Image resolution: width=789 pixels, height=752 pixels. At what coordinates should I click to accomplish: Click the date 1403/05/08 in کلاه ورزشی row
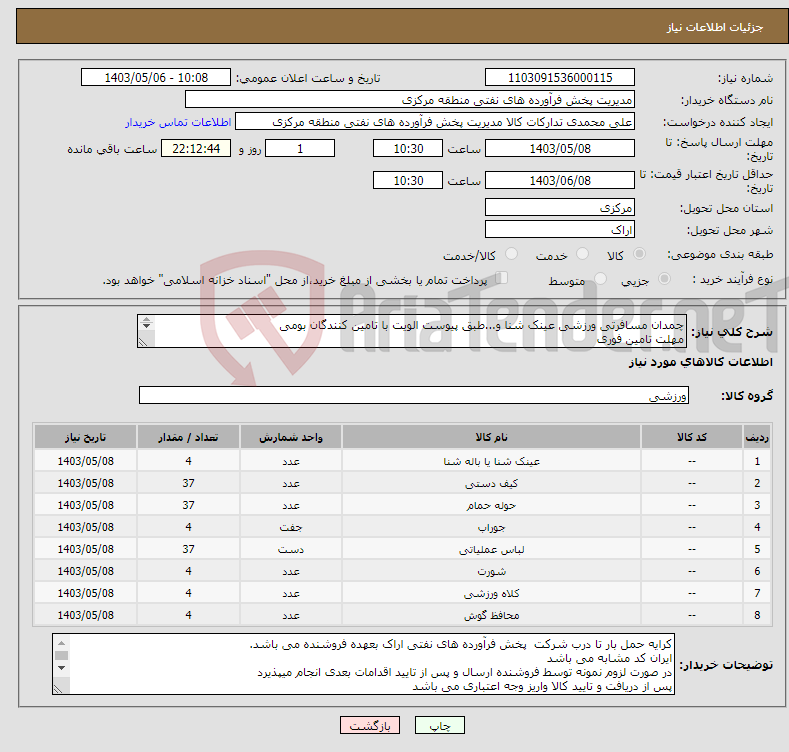[86, 593]
